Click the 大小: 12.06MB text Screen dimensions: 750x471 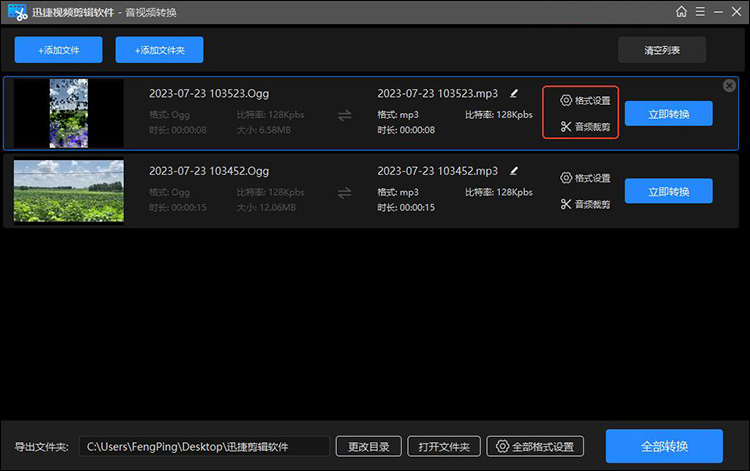pos(266,208)
